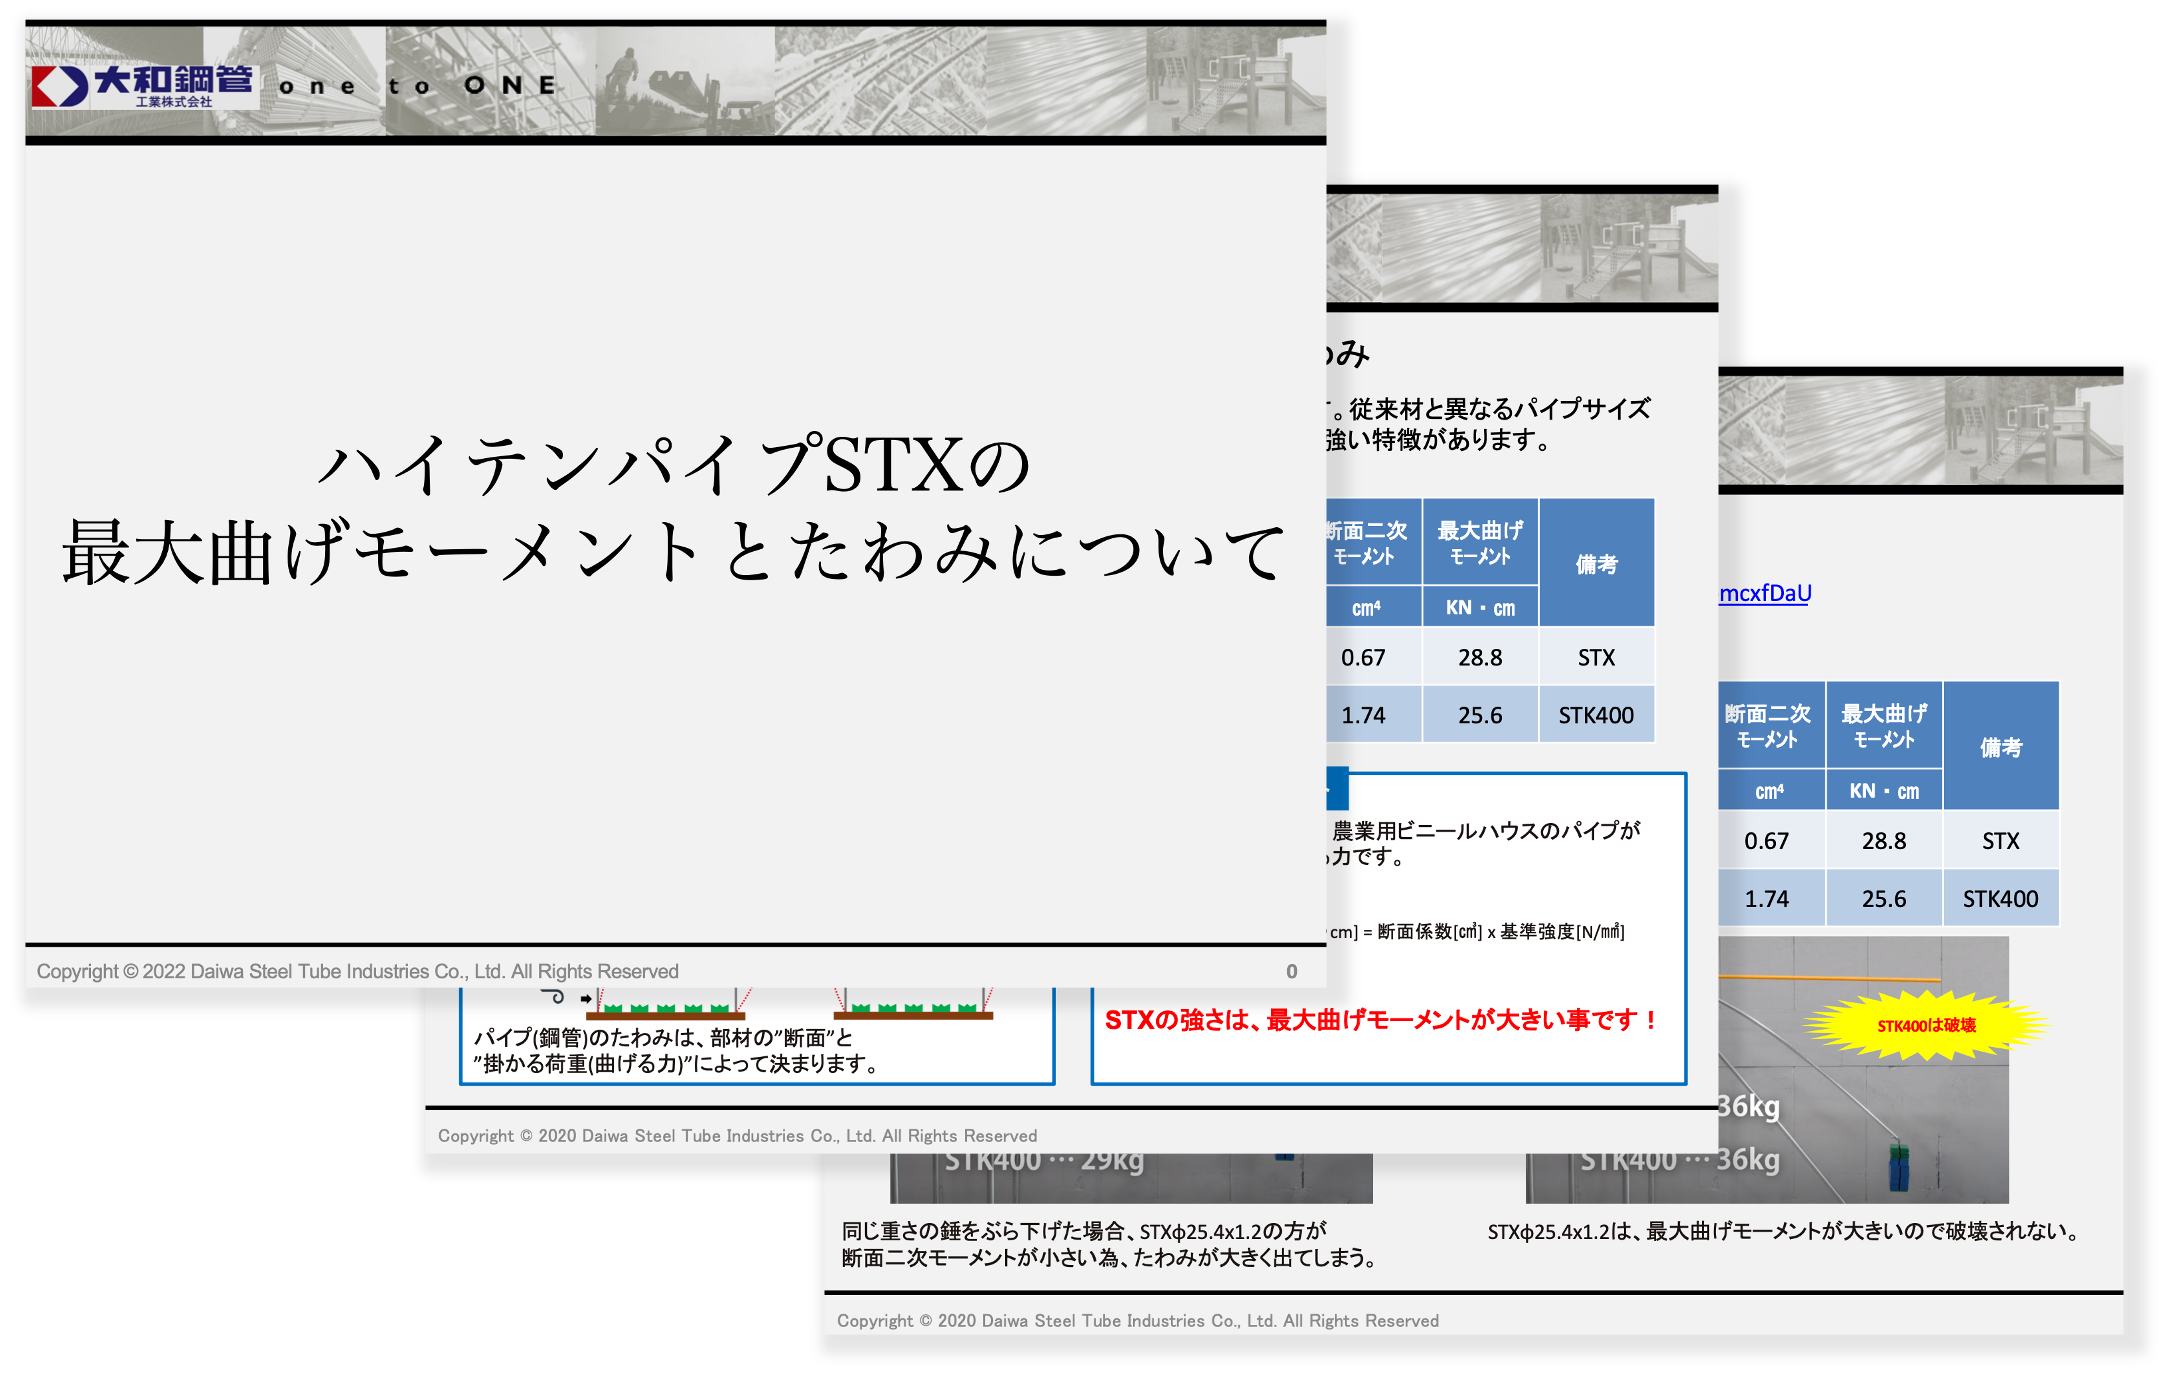Image resolution: width=2167 pixels, height=1375 pixels.
Task: Click the 'one to ONE' slogan text
Action: 417,86
